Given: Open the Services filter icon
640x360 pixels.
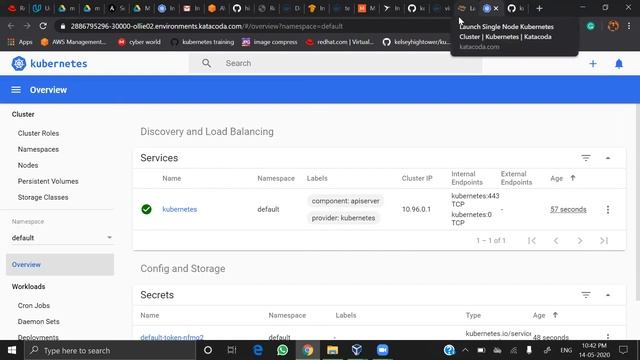Looking at the screenshot, I should [586, 158].
